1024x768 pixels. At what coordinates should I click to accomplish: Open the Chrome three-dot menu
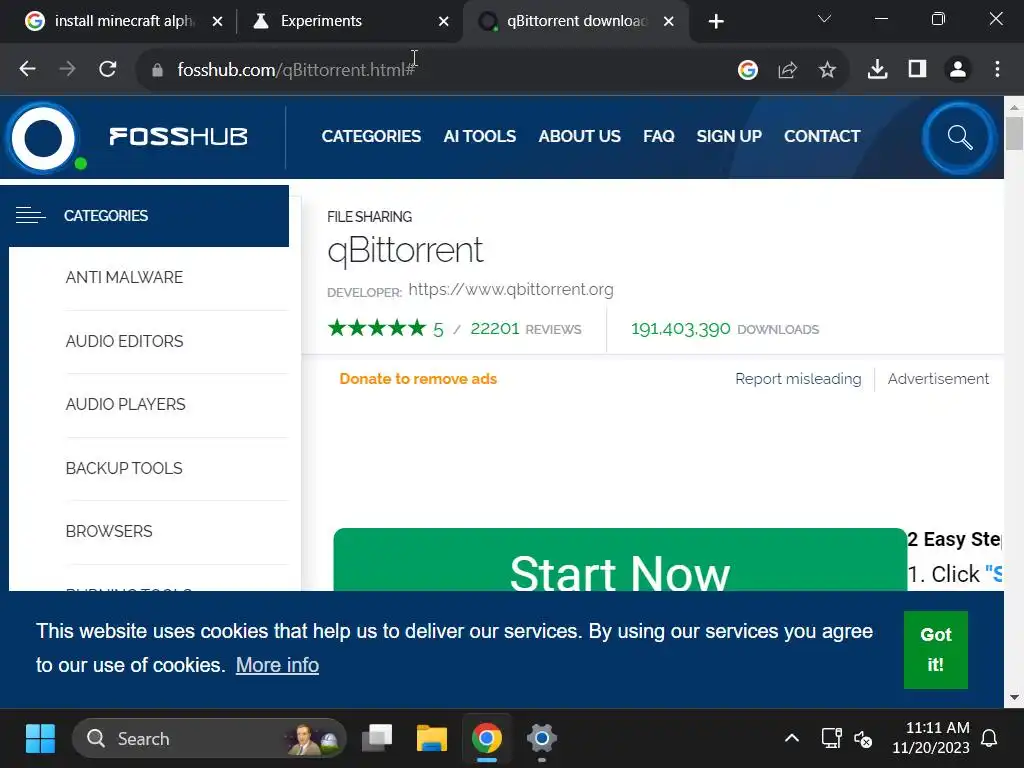[997, 69]
